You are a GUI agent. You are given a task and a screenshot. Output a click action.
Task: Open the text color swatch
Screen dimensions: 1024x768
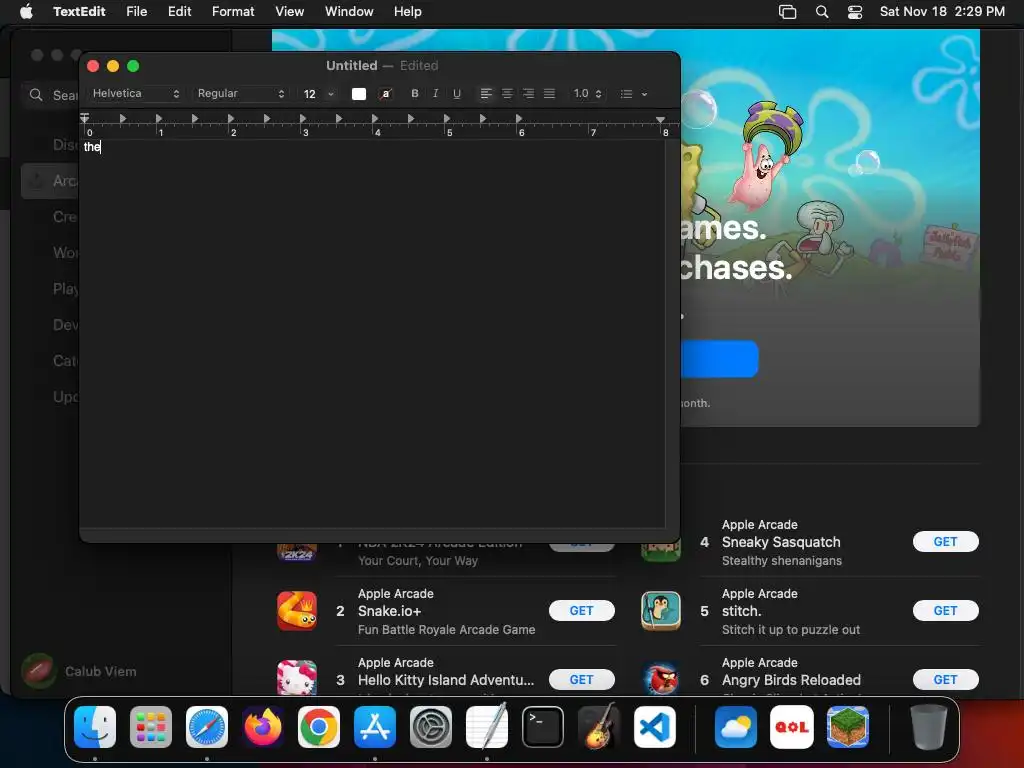(x=359, y=93)
